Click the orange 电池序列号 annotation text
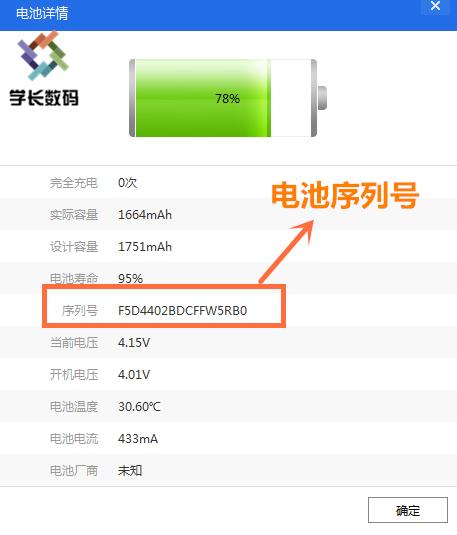Viewport: 457px width, 535px height. tap(345, 195)
